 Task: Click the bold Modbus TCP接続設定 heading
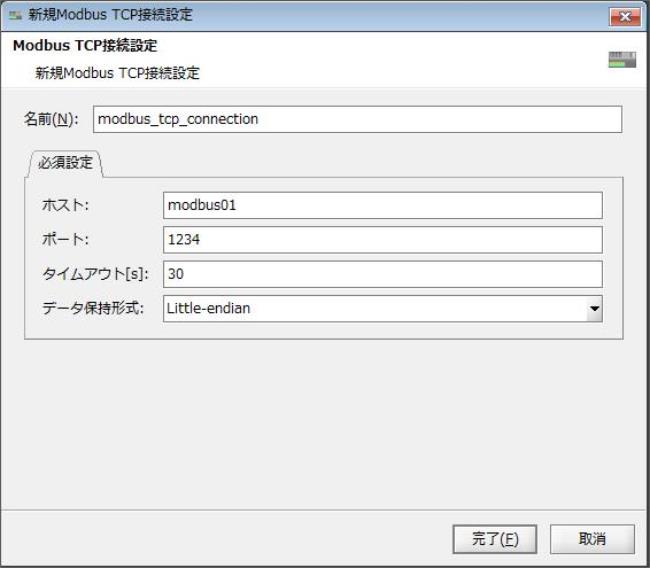coord(84,47)
